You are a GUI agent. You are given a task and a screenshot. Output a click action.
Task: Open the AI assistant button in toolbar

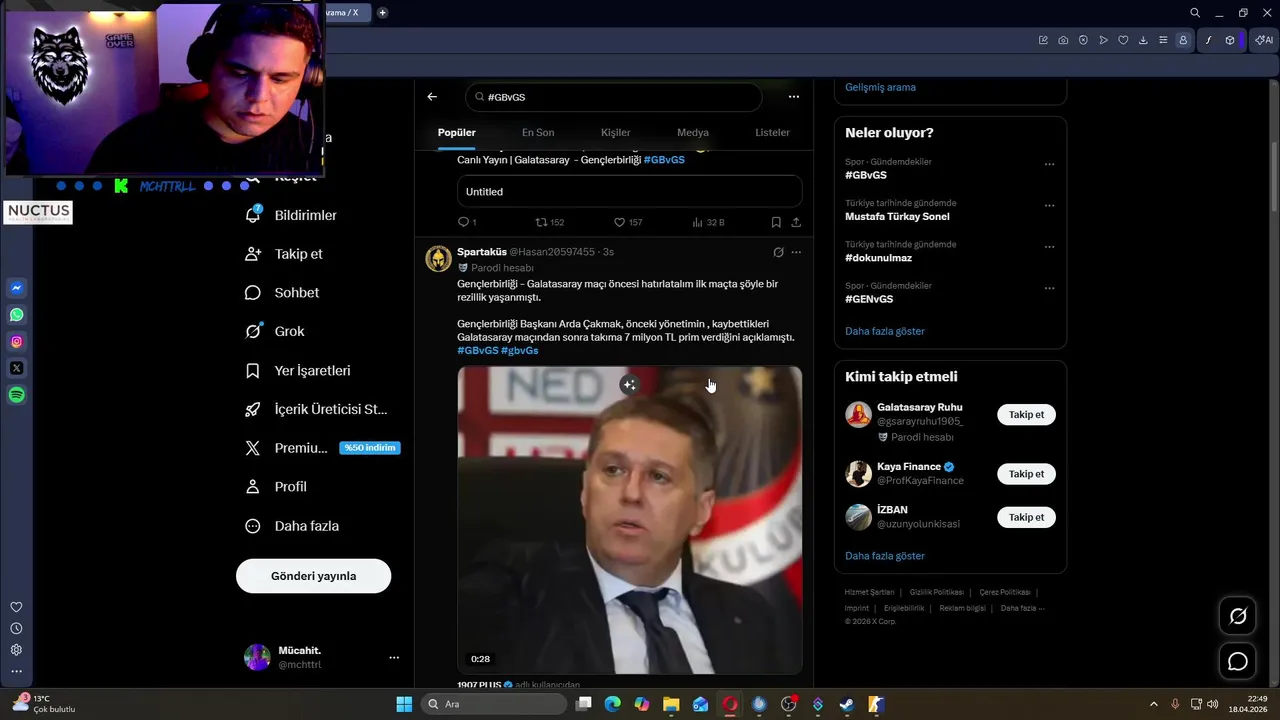tap(1264, 40)
